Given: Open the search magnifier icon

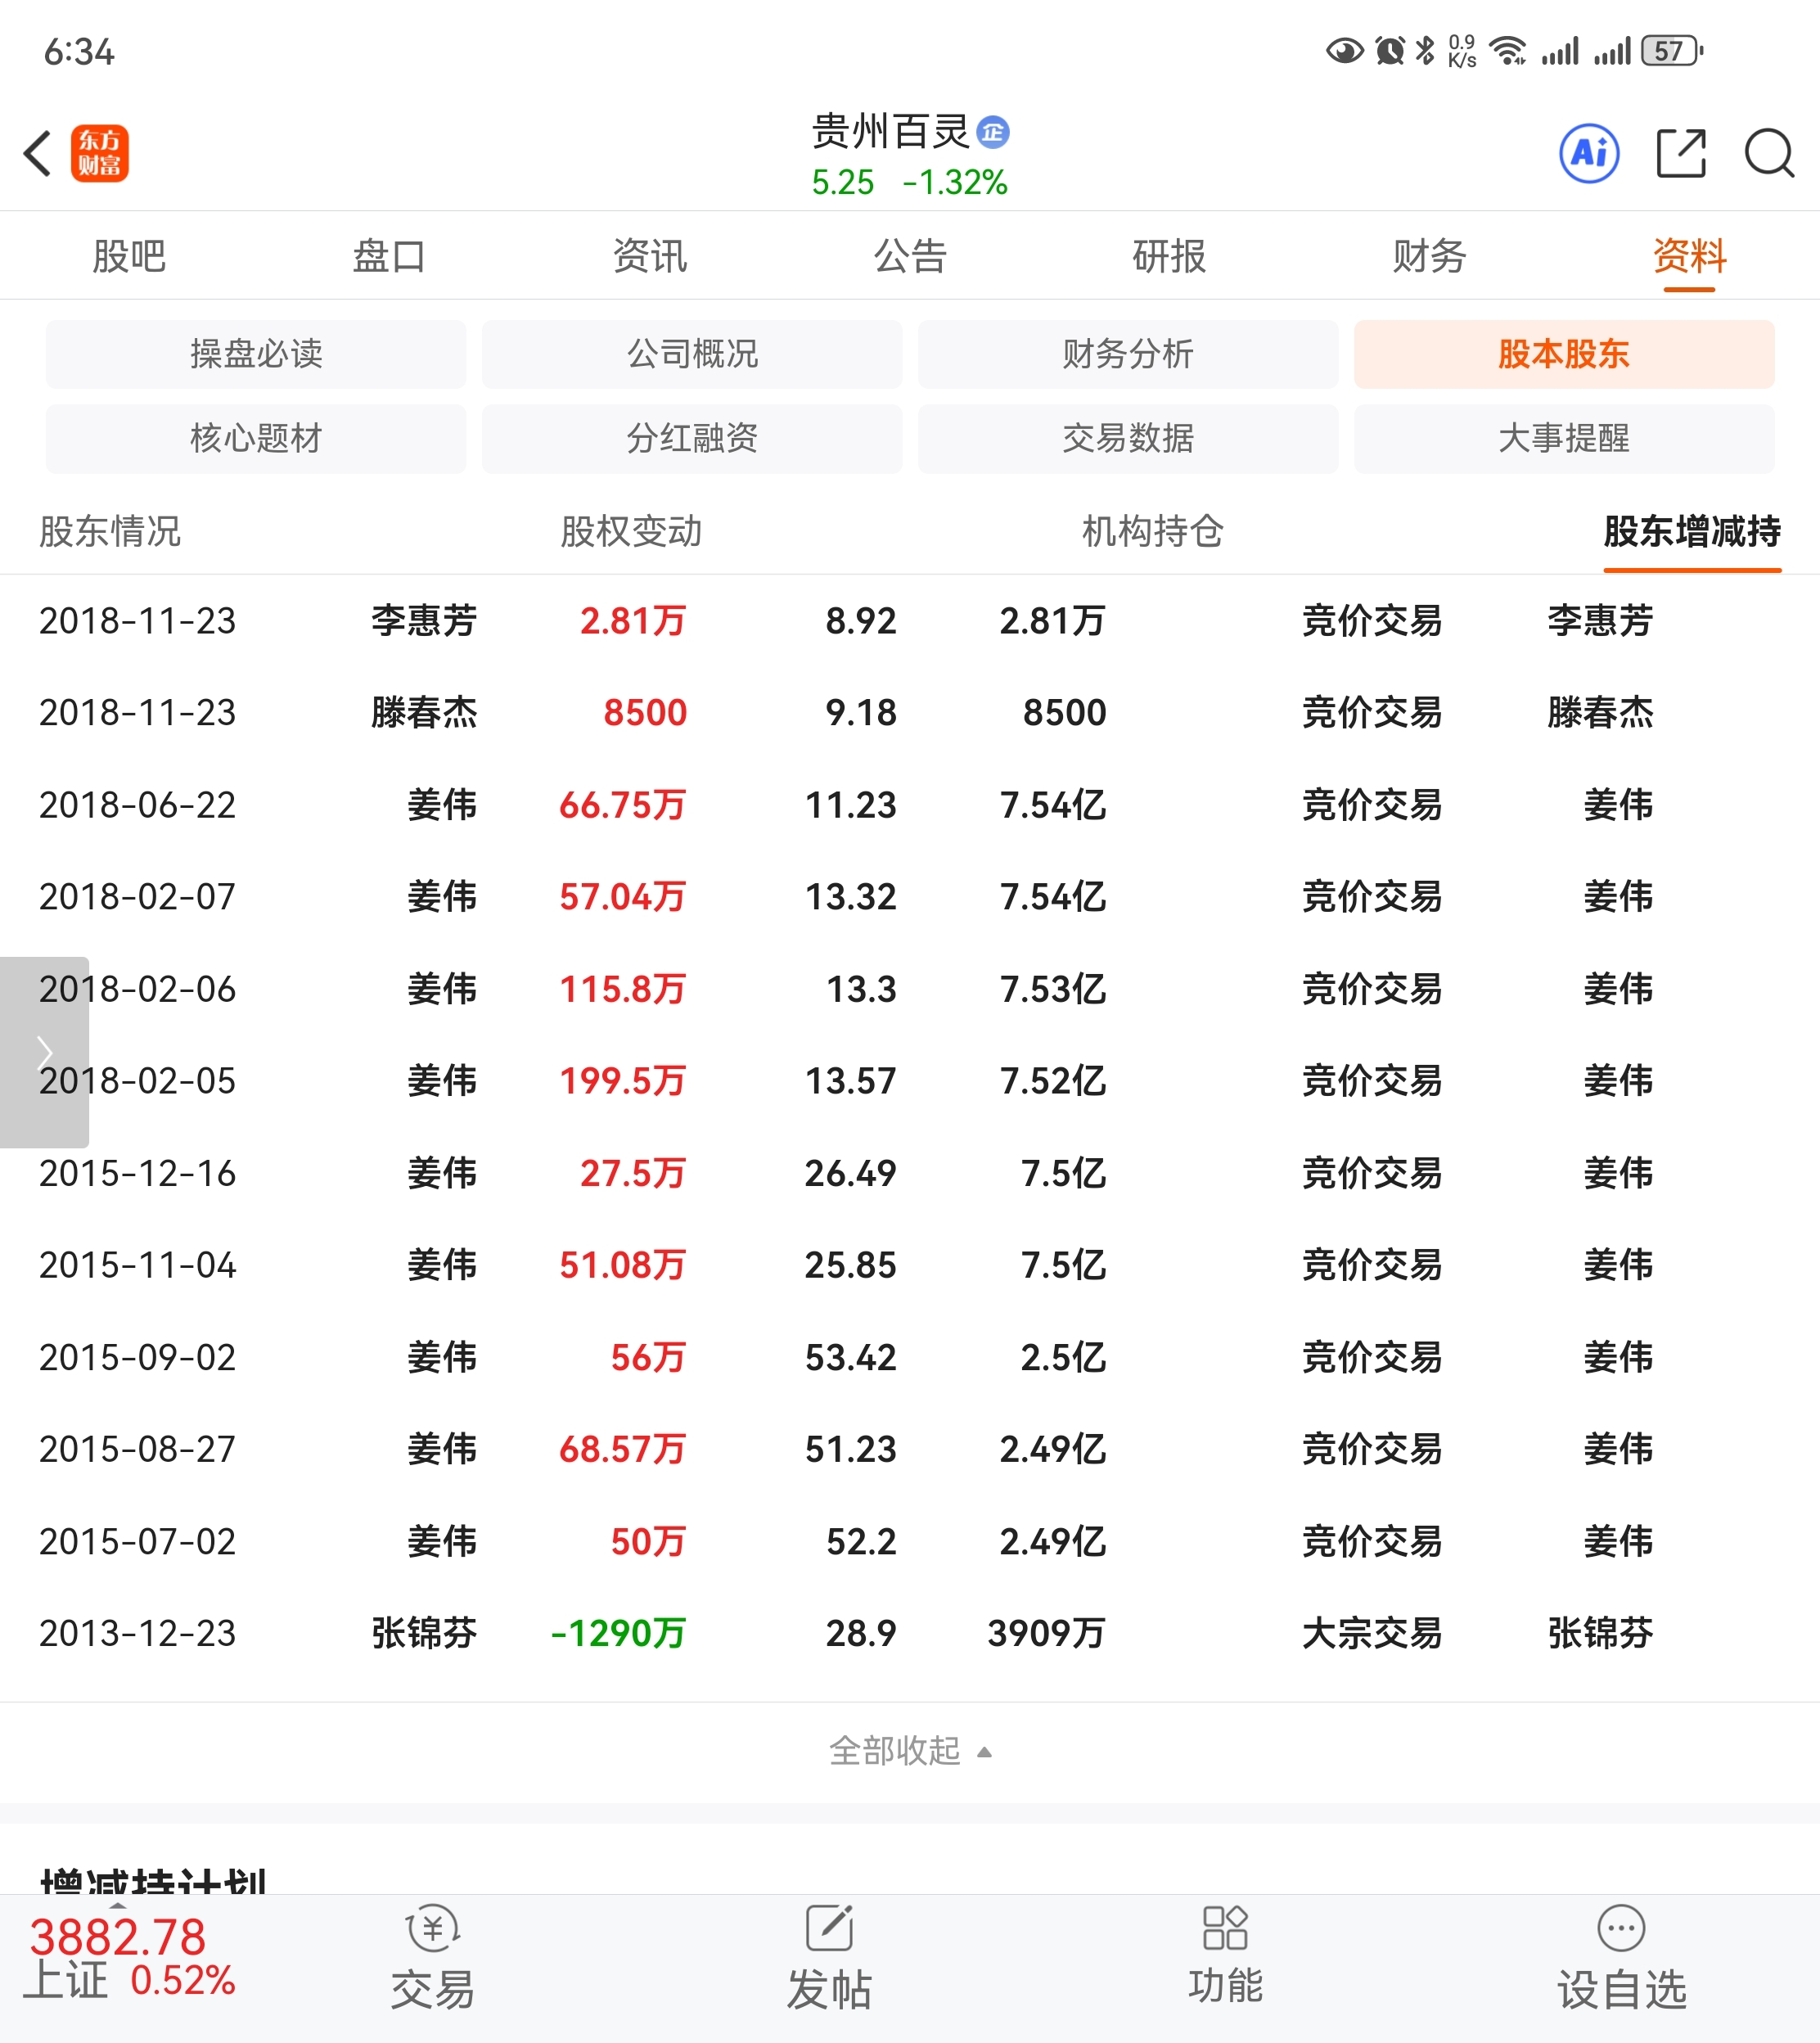Looking at the screenshot, I should tap(1768, 154).
